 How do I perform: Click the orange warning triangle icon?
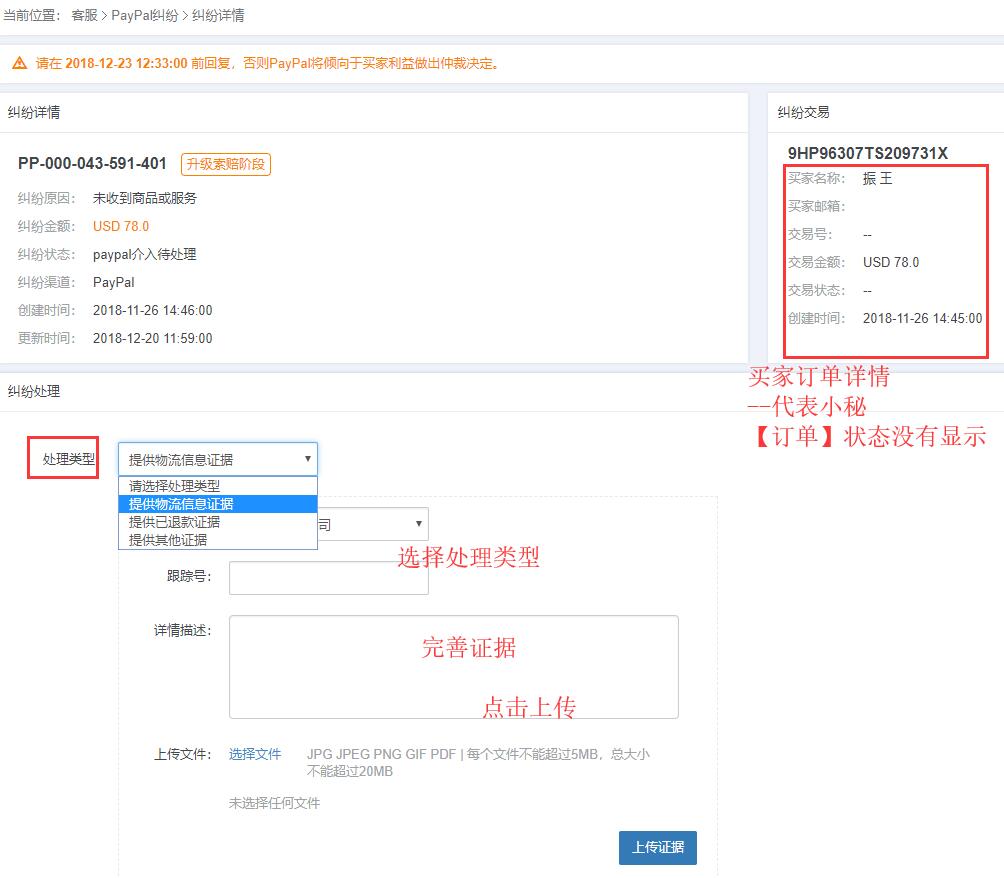tap(20, 63)
